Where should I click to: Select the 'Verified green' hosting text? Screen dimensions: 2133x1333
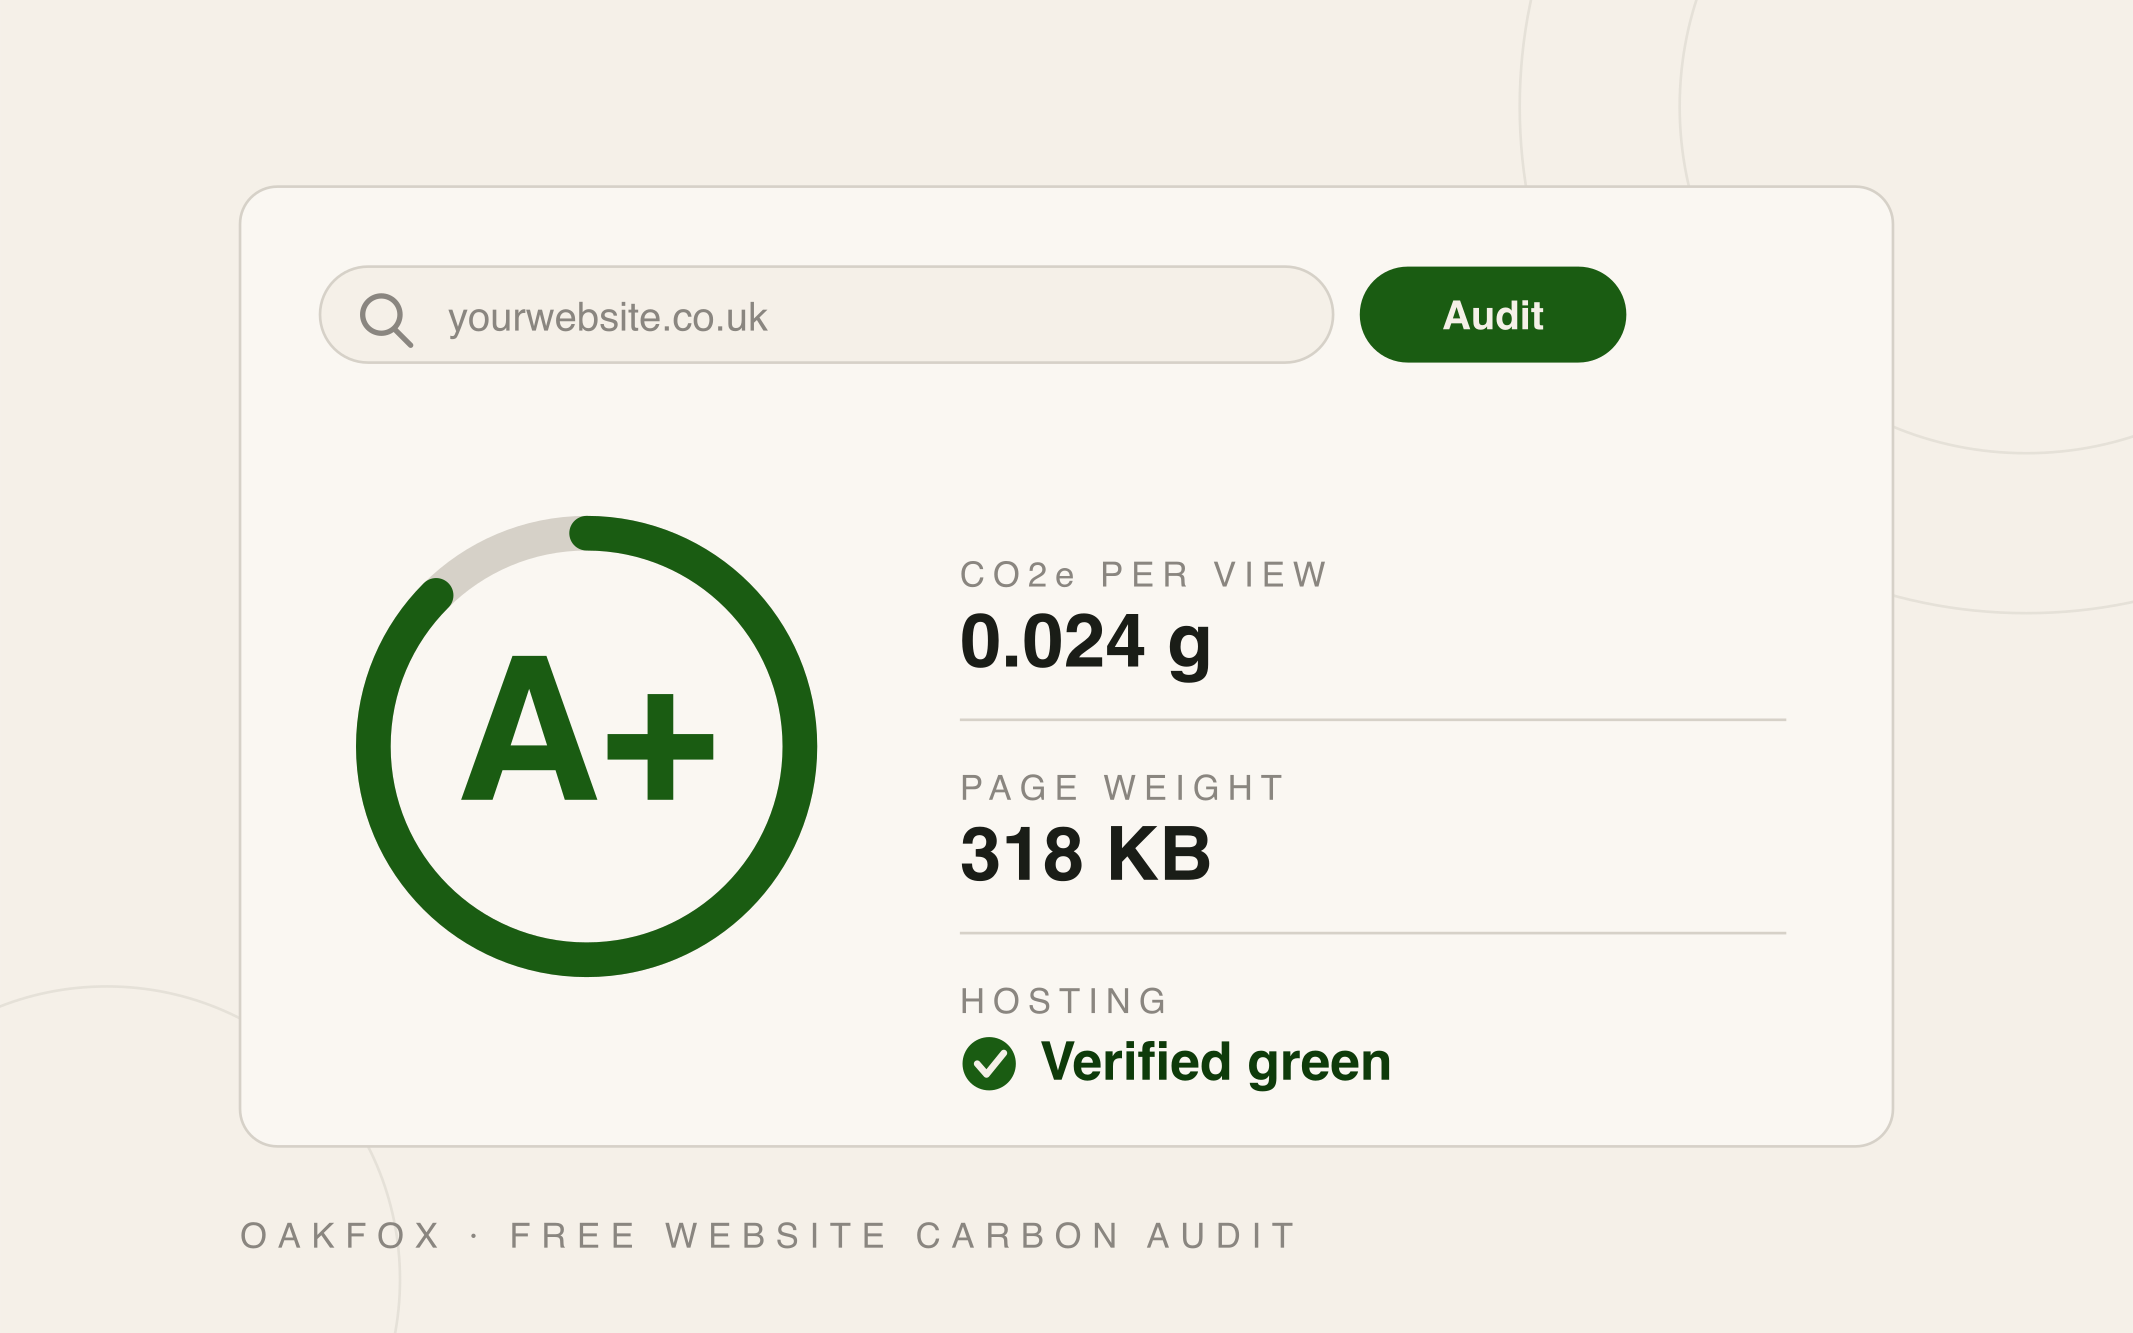click(x=1215, y=1063)
